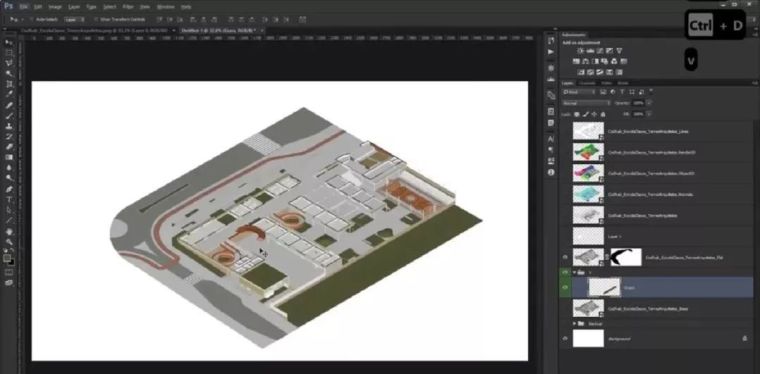Image resolution: width=760 pixels, height=374 pixels.
Task: Add a Levels adjustment
Action: [x=590, y=51]
